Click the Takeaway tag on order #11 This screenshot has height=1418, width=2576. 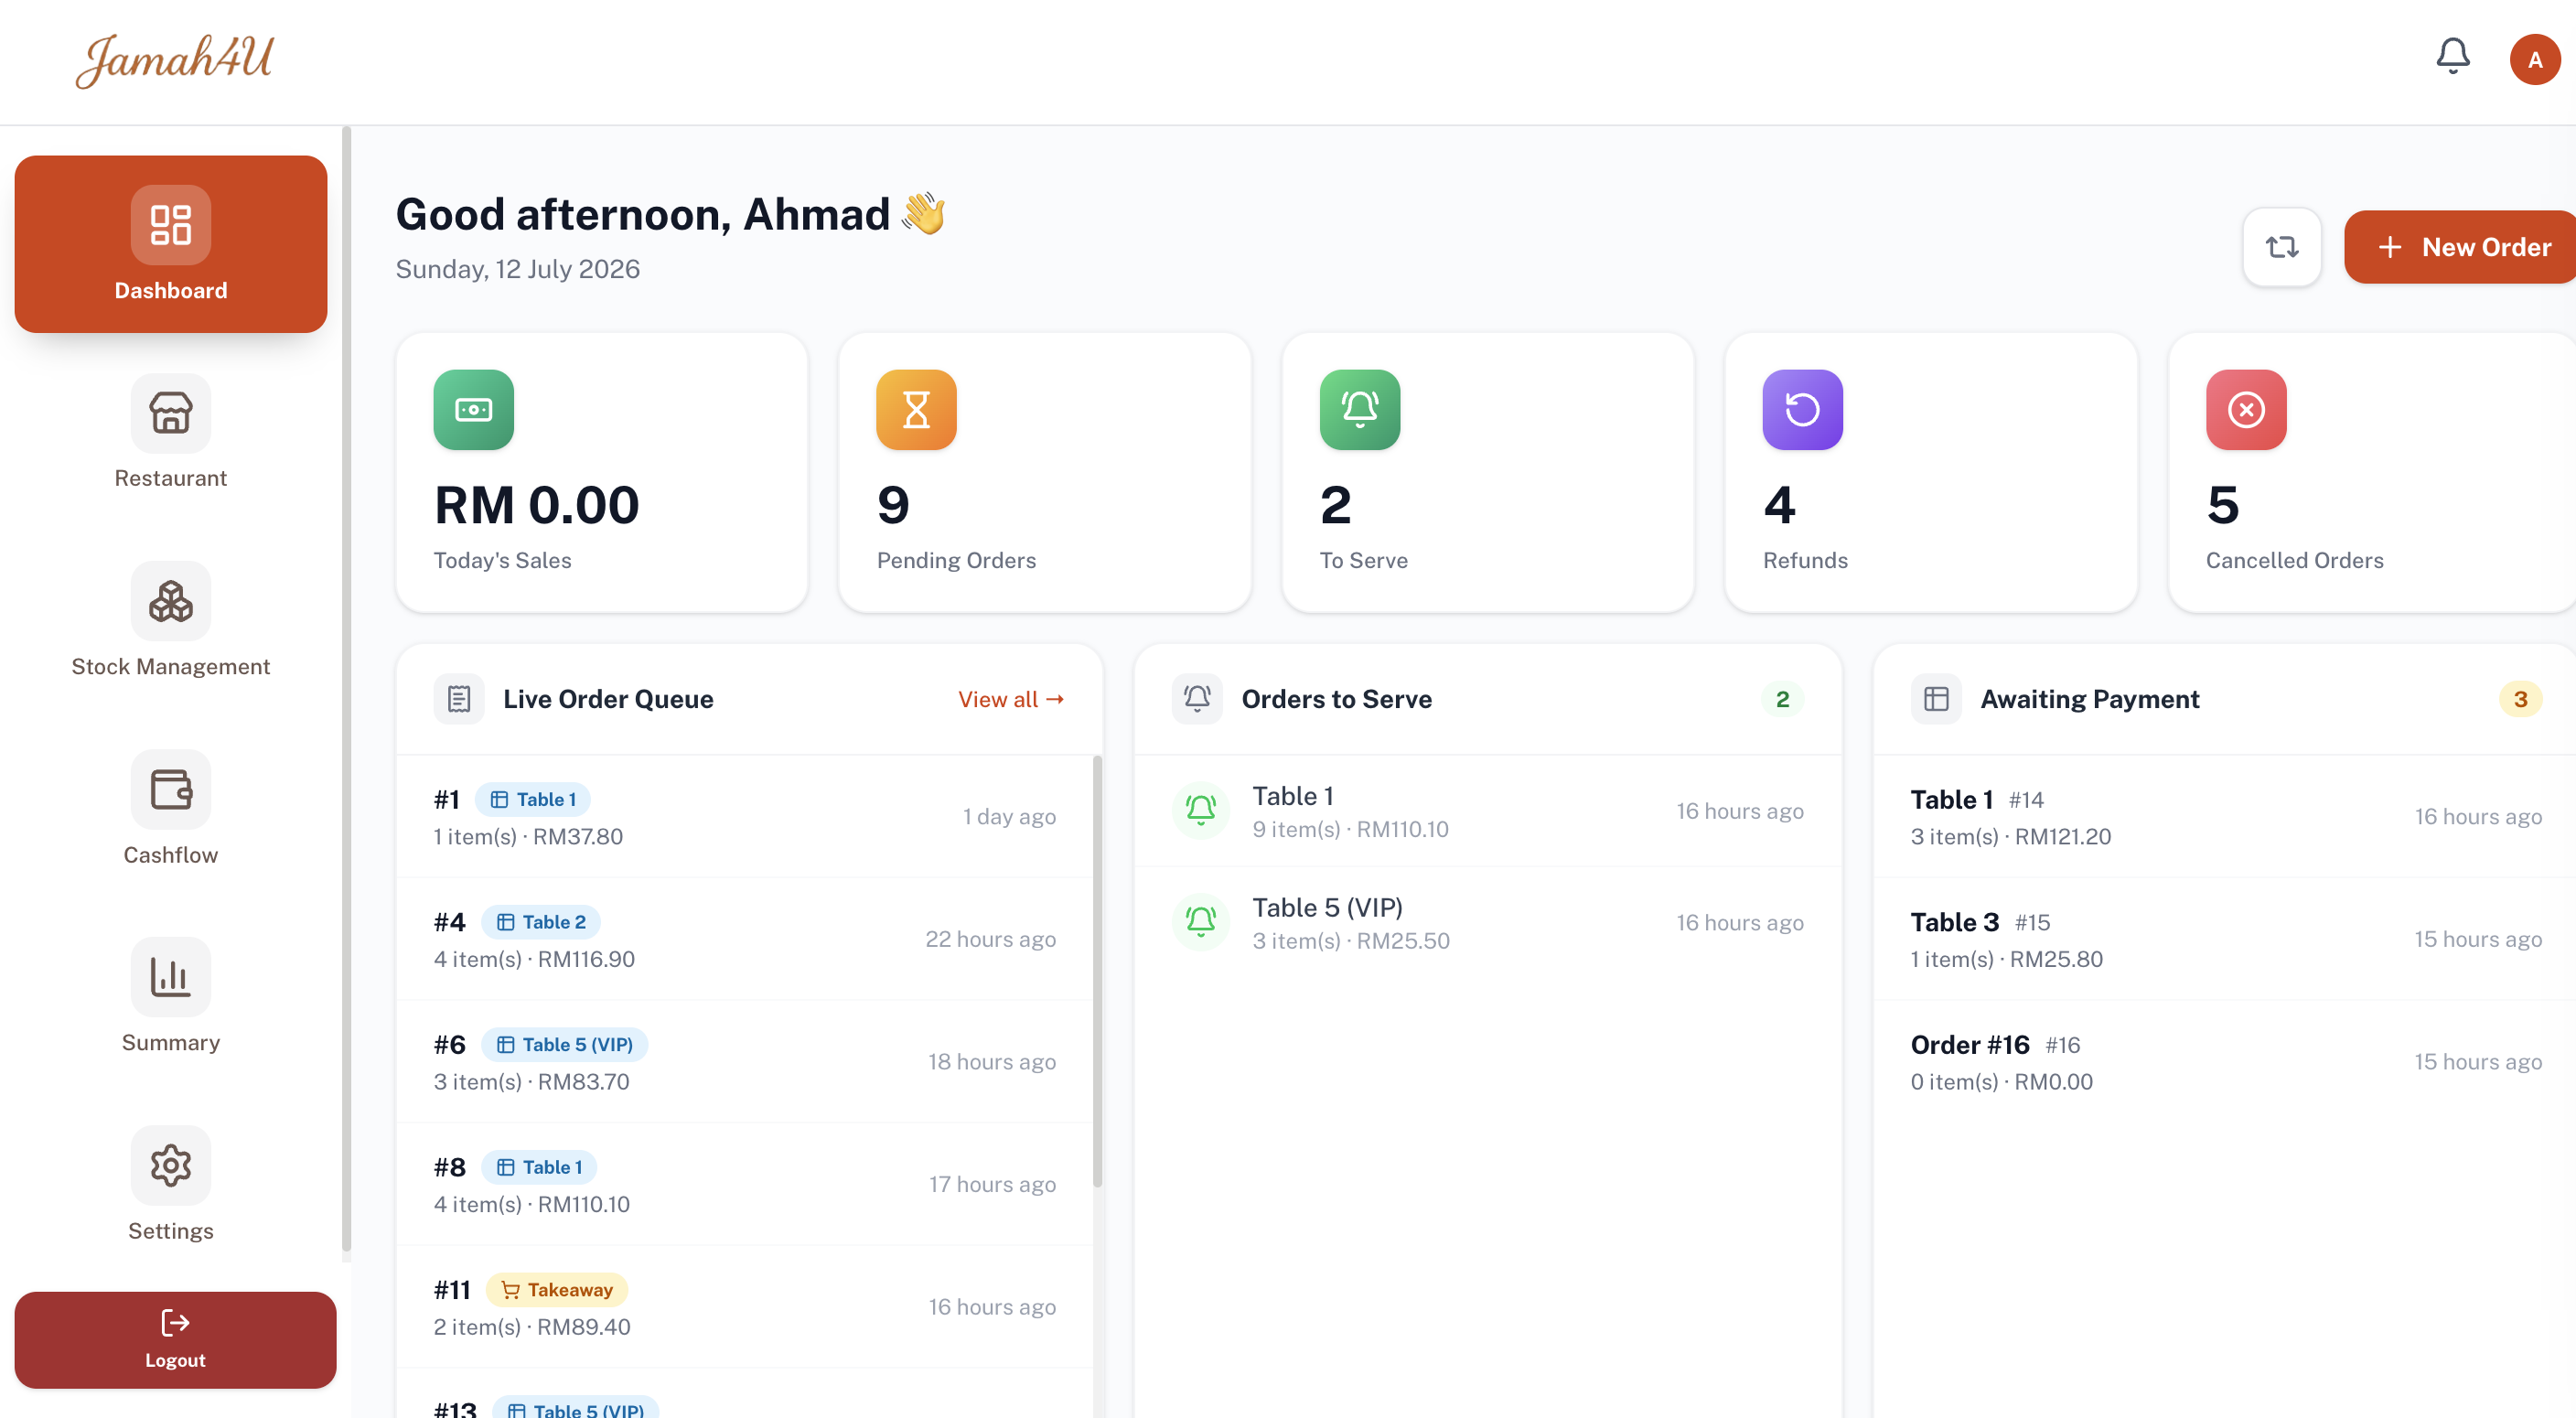click(557, 1290)
